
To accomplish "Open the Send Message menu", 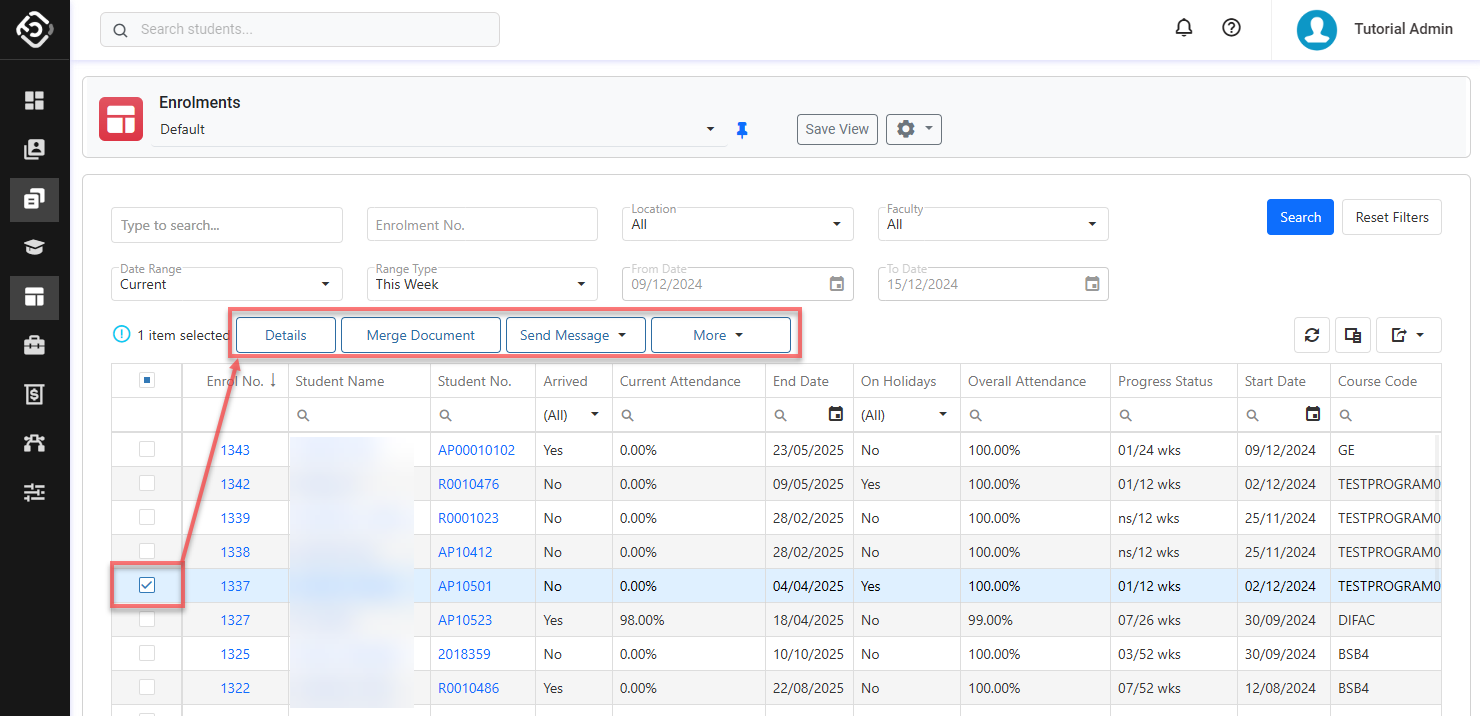I will [x=575, y=336].
